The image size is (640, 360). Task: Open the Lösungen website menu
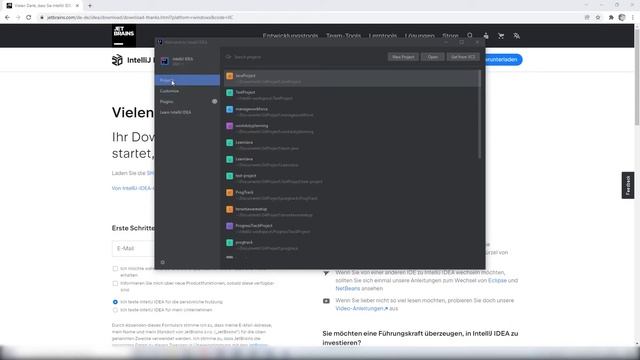point(420,36)
